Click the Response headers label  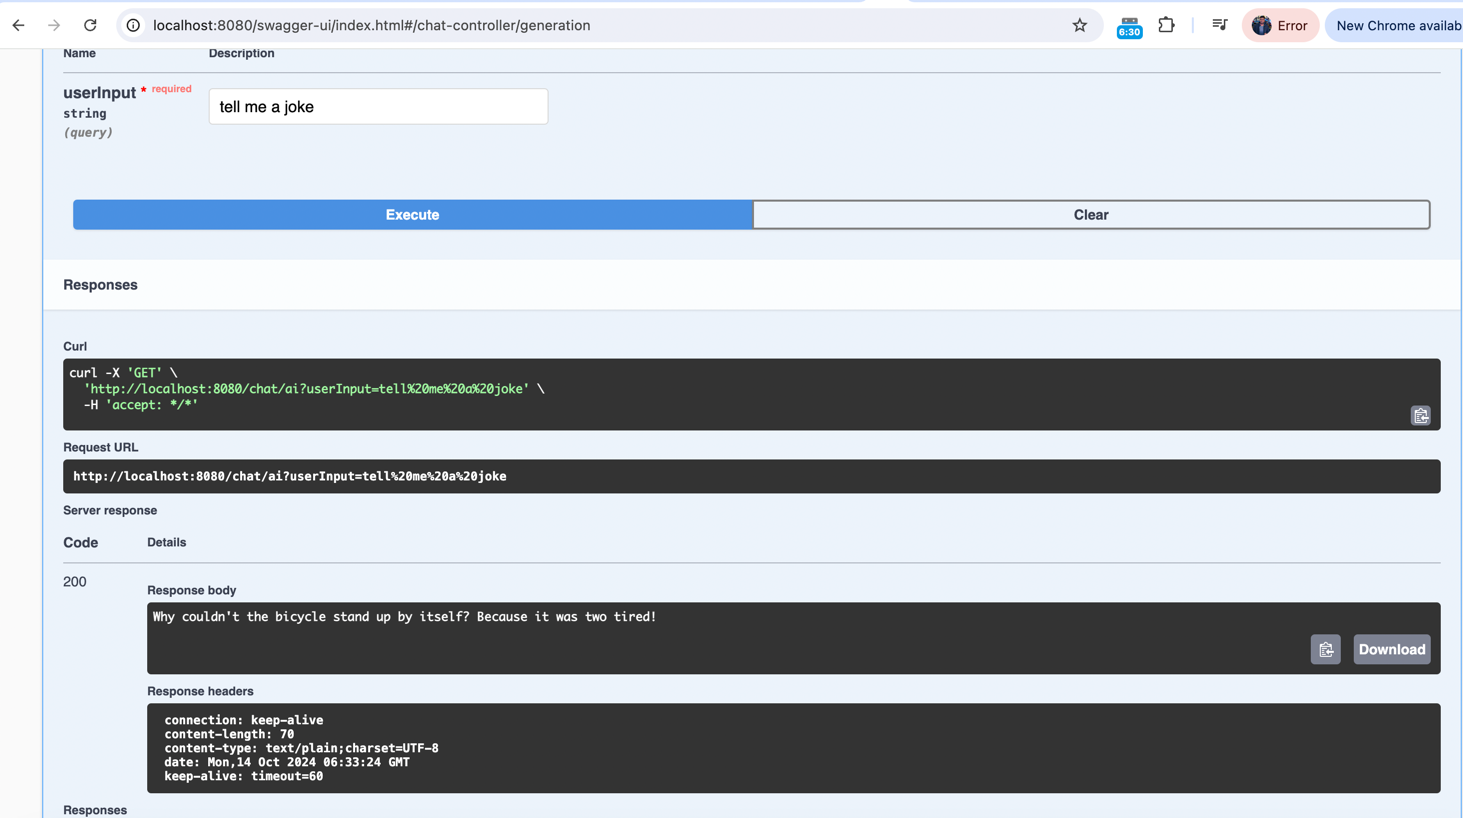(200, 691)
